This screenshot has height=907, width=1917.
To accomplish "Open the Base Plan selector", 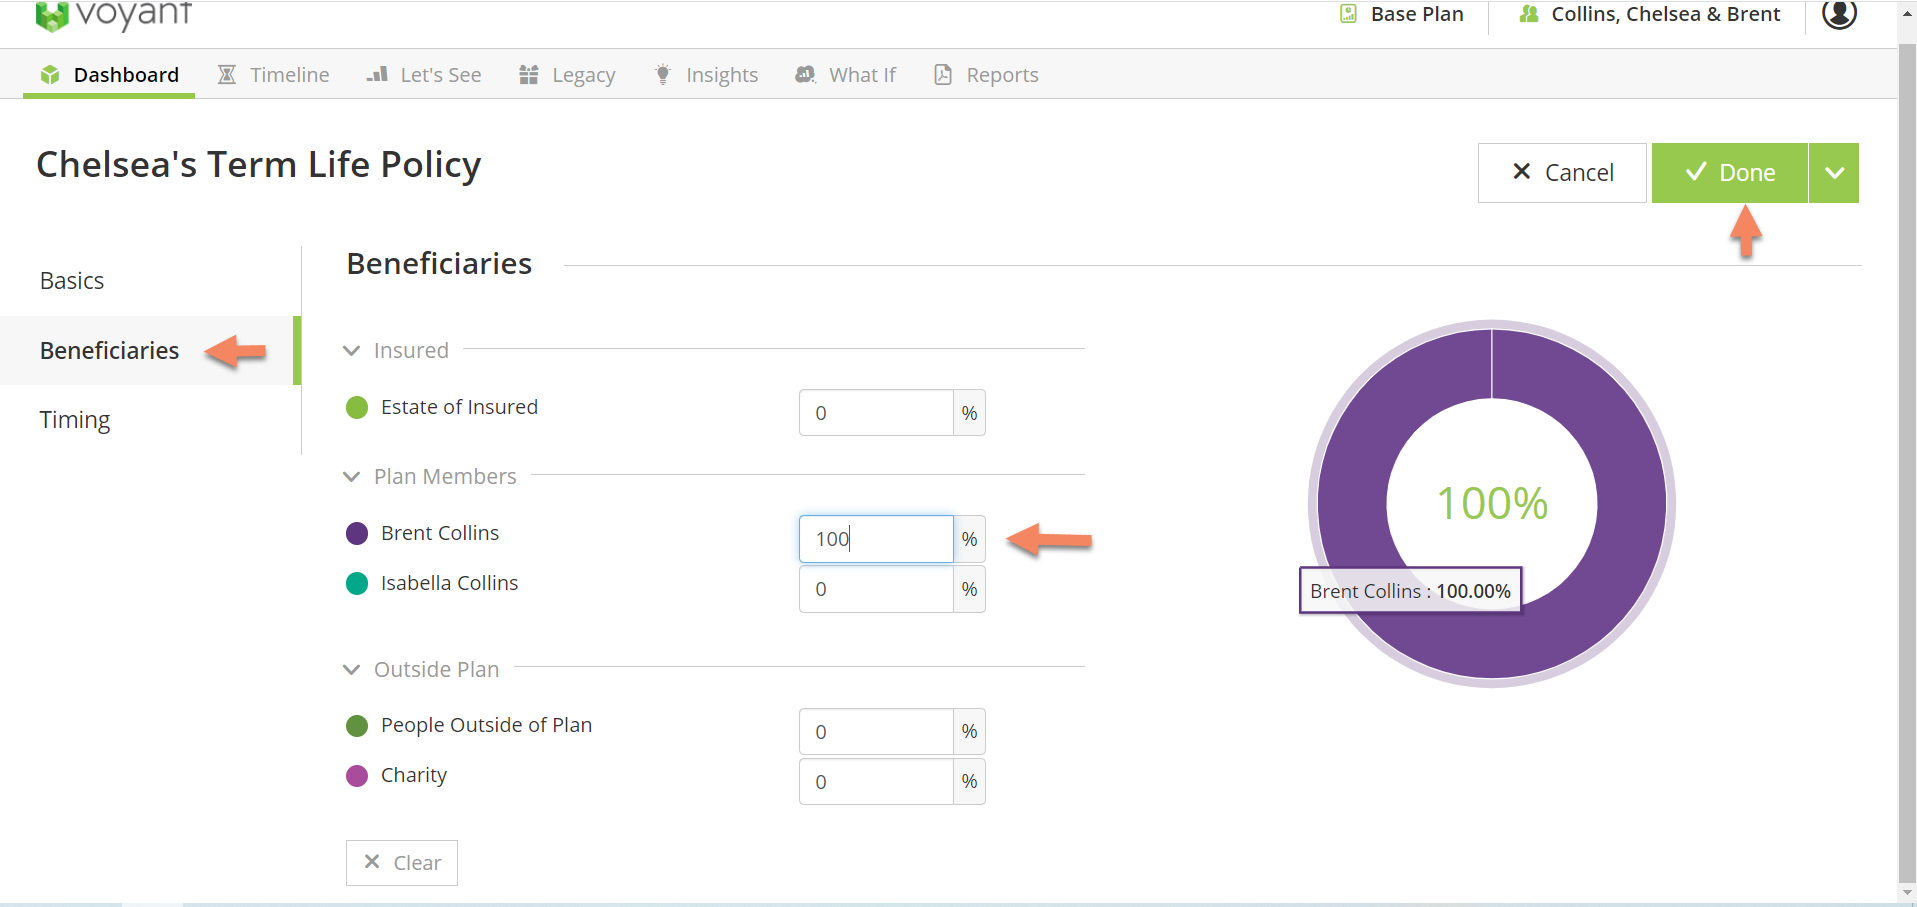I will [1402, 14].
